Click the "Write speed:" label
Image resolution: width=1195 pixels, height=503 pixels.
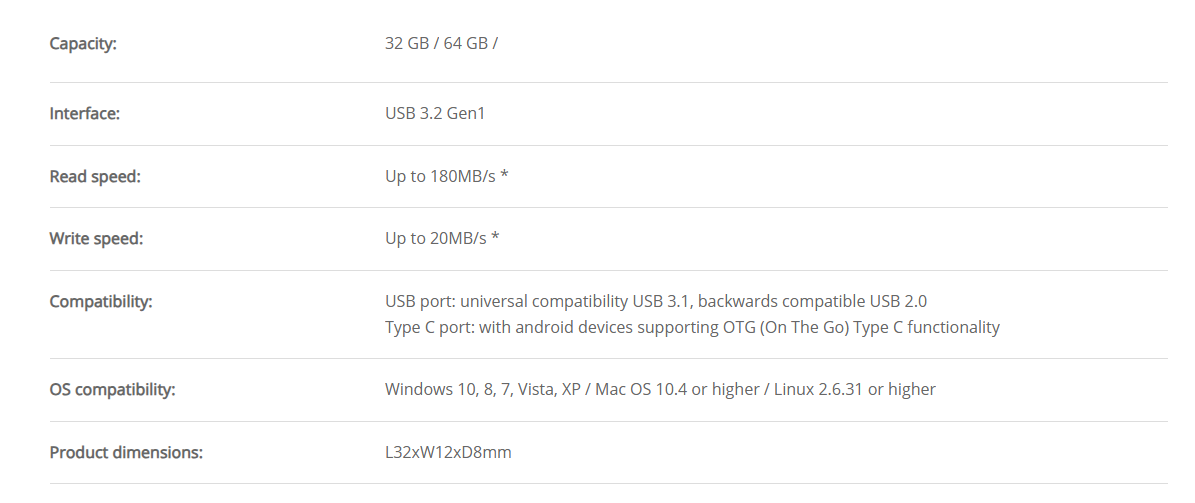pos(96,239)
